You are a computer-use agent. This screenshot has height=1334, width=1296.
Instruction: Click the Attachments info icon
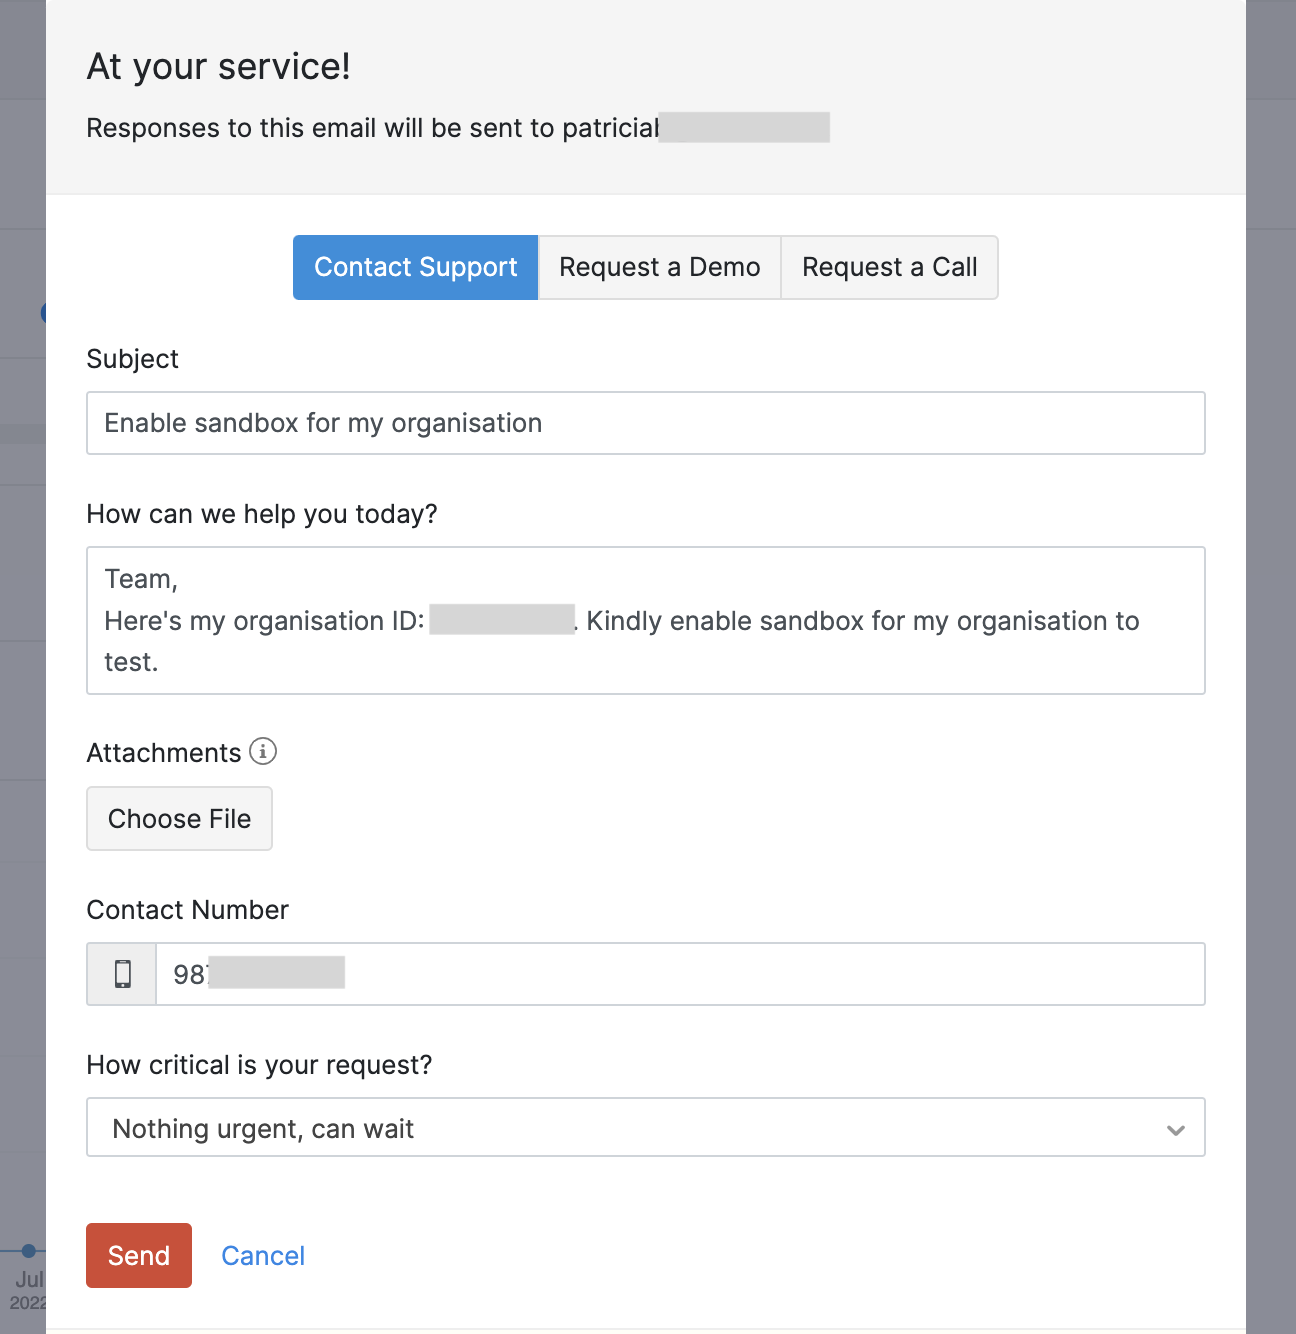(x=263, y=752)
